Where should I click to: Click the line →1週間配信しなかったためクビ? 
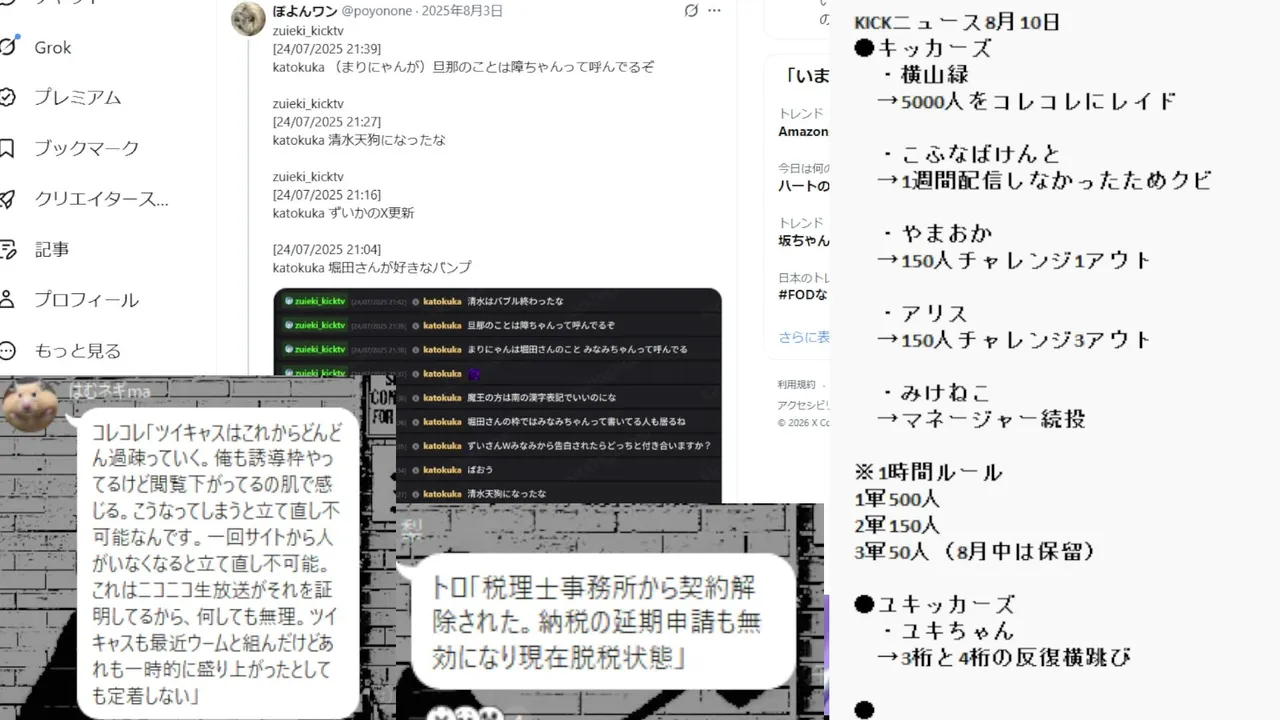[x=1044, y=181]
